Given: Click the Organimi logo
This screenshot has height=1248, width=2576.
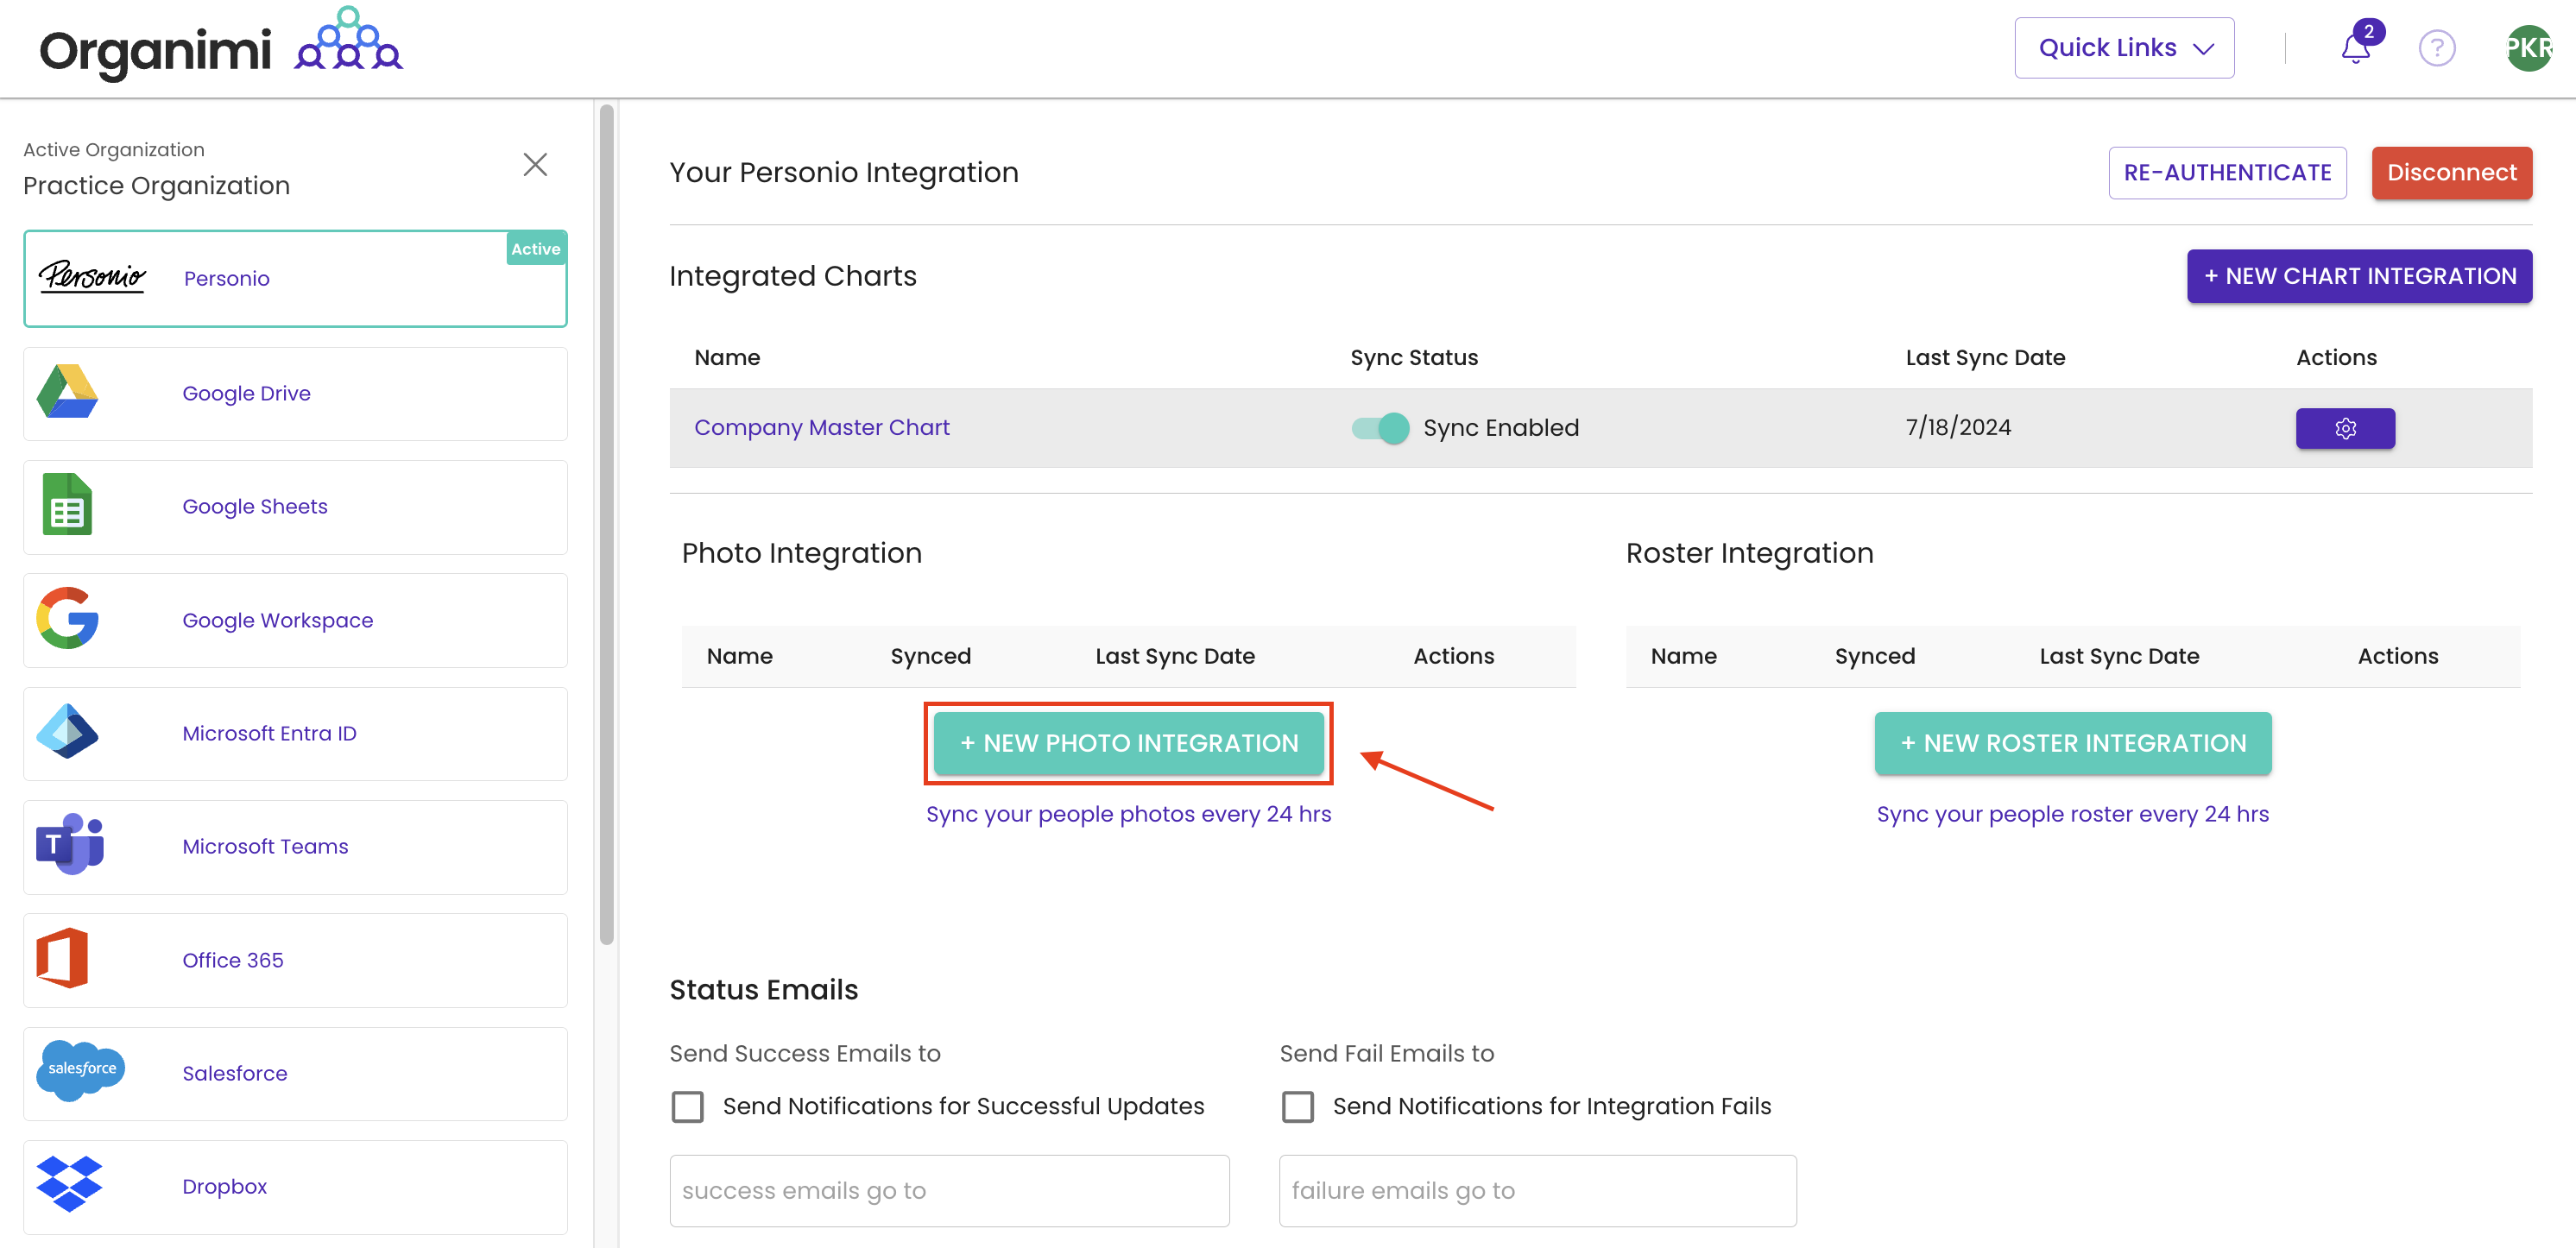Looking at the screenshot, I should click(x=221, y=46).
